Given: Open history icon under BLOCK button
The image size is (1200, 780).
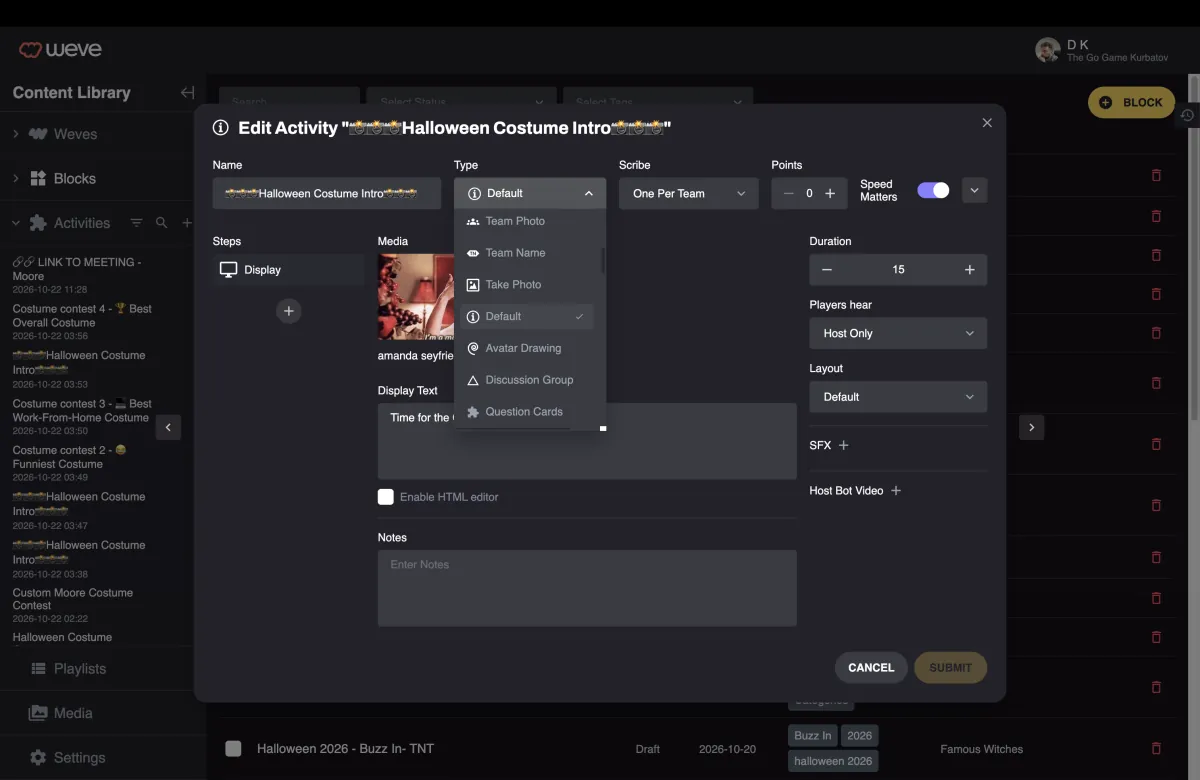Looking at the screenshot, I should pos(1187,115).
